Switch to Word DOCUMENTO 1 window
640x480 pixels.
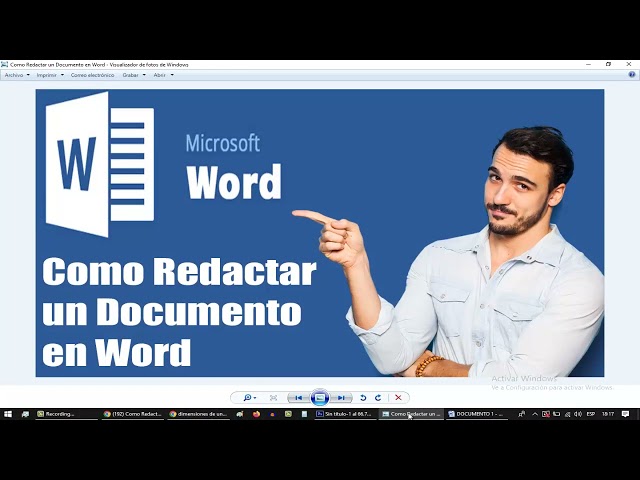click(x=477, y=414)
